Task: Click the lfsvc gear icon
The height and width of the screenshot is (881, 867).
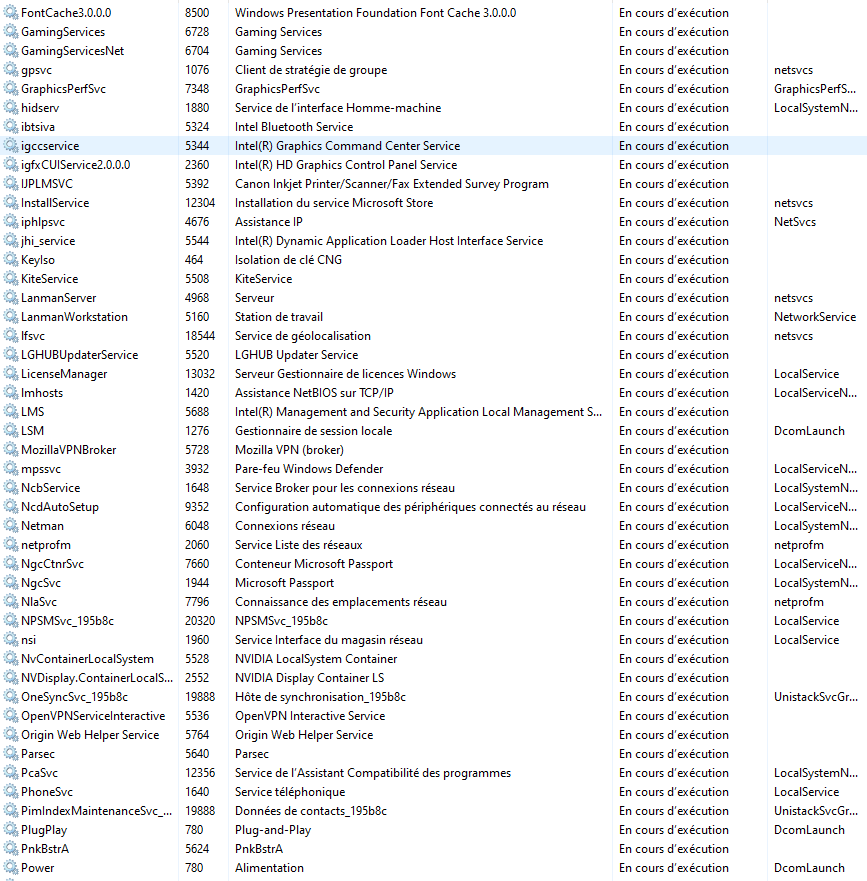Action: pyautogui.click(x=11, y=336)
